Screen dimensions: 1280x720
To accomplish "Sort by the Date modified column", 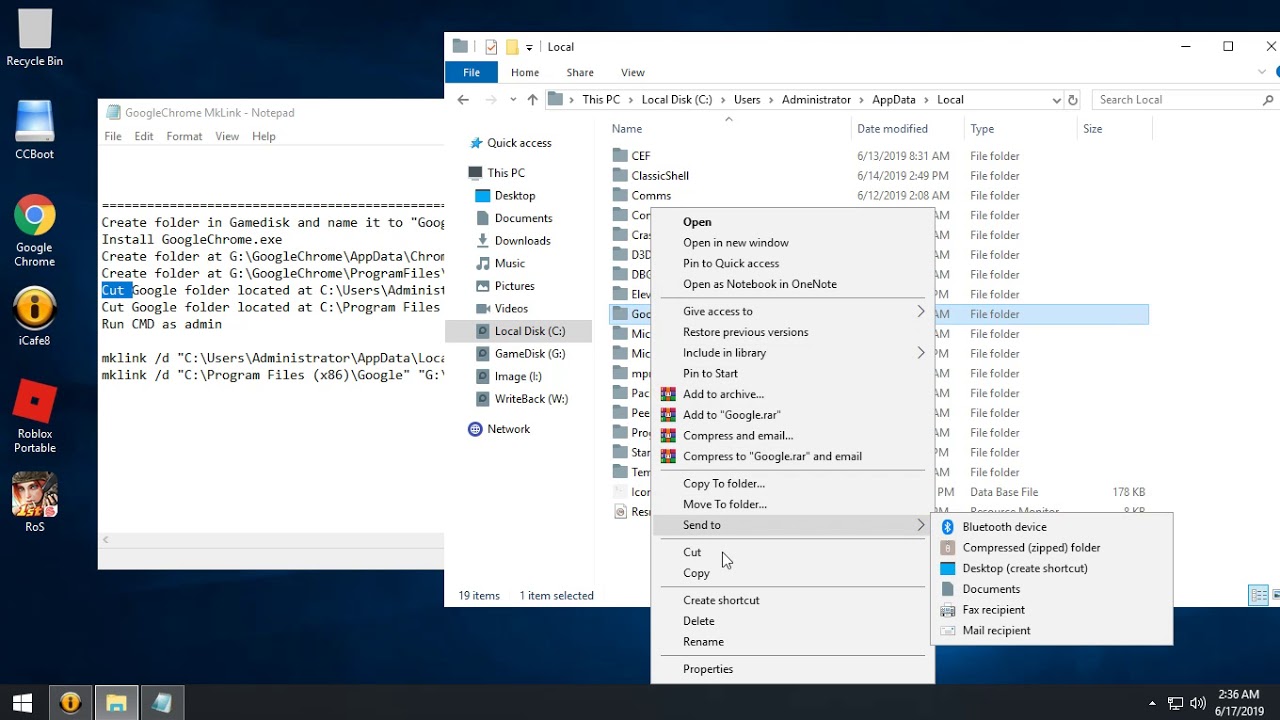I will click(x=892, y=129).
